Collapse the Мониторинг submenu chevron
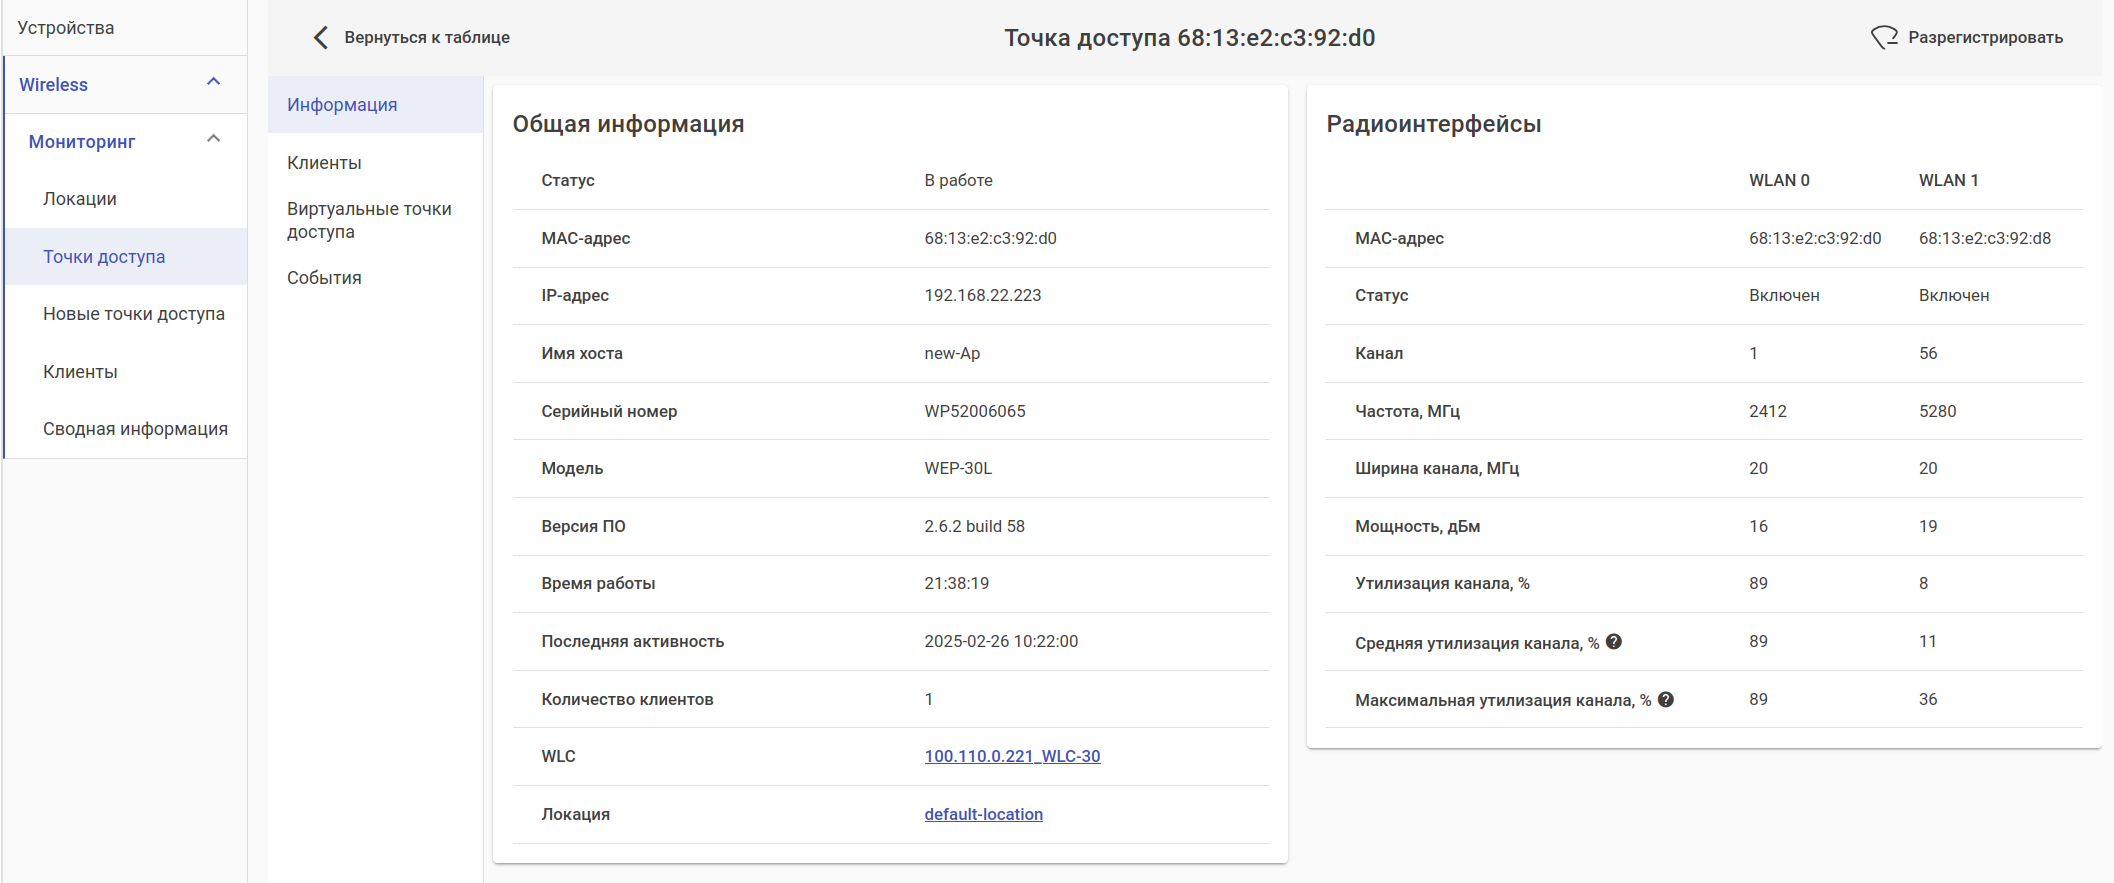 [213, 139]
